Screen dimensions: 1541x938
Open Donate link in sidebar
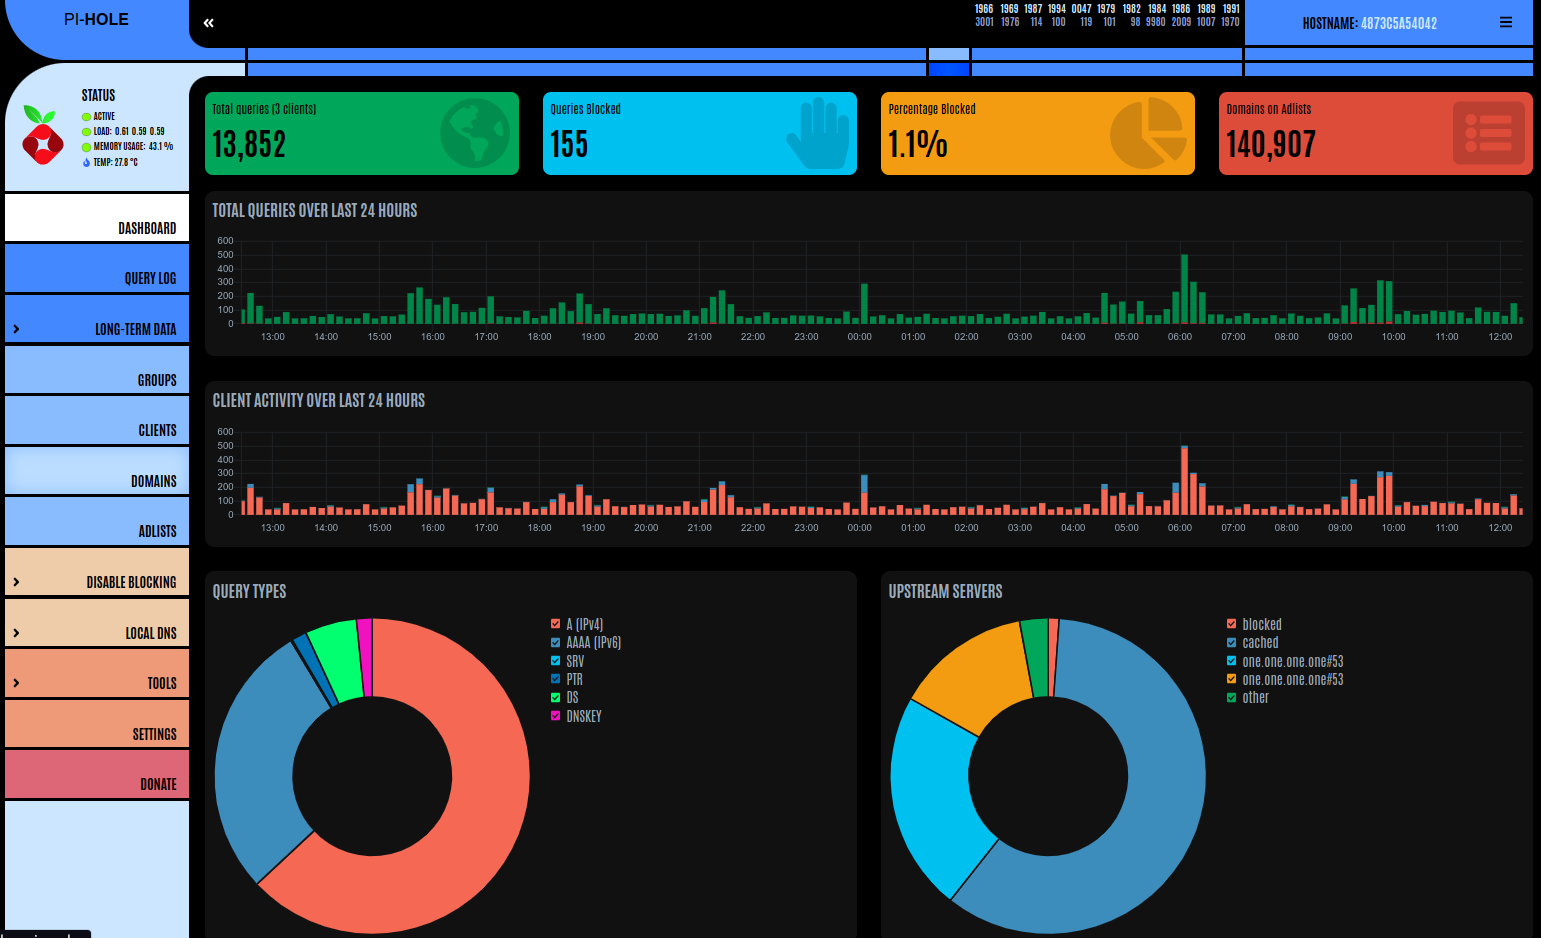pyautogui.click(x=97, y=774)
